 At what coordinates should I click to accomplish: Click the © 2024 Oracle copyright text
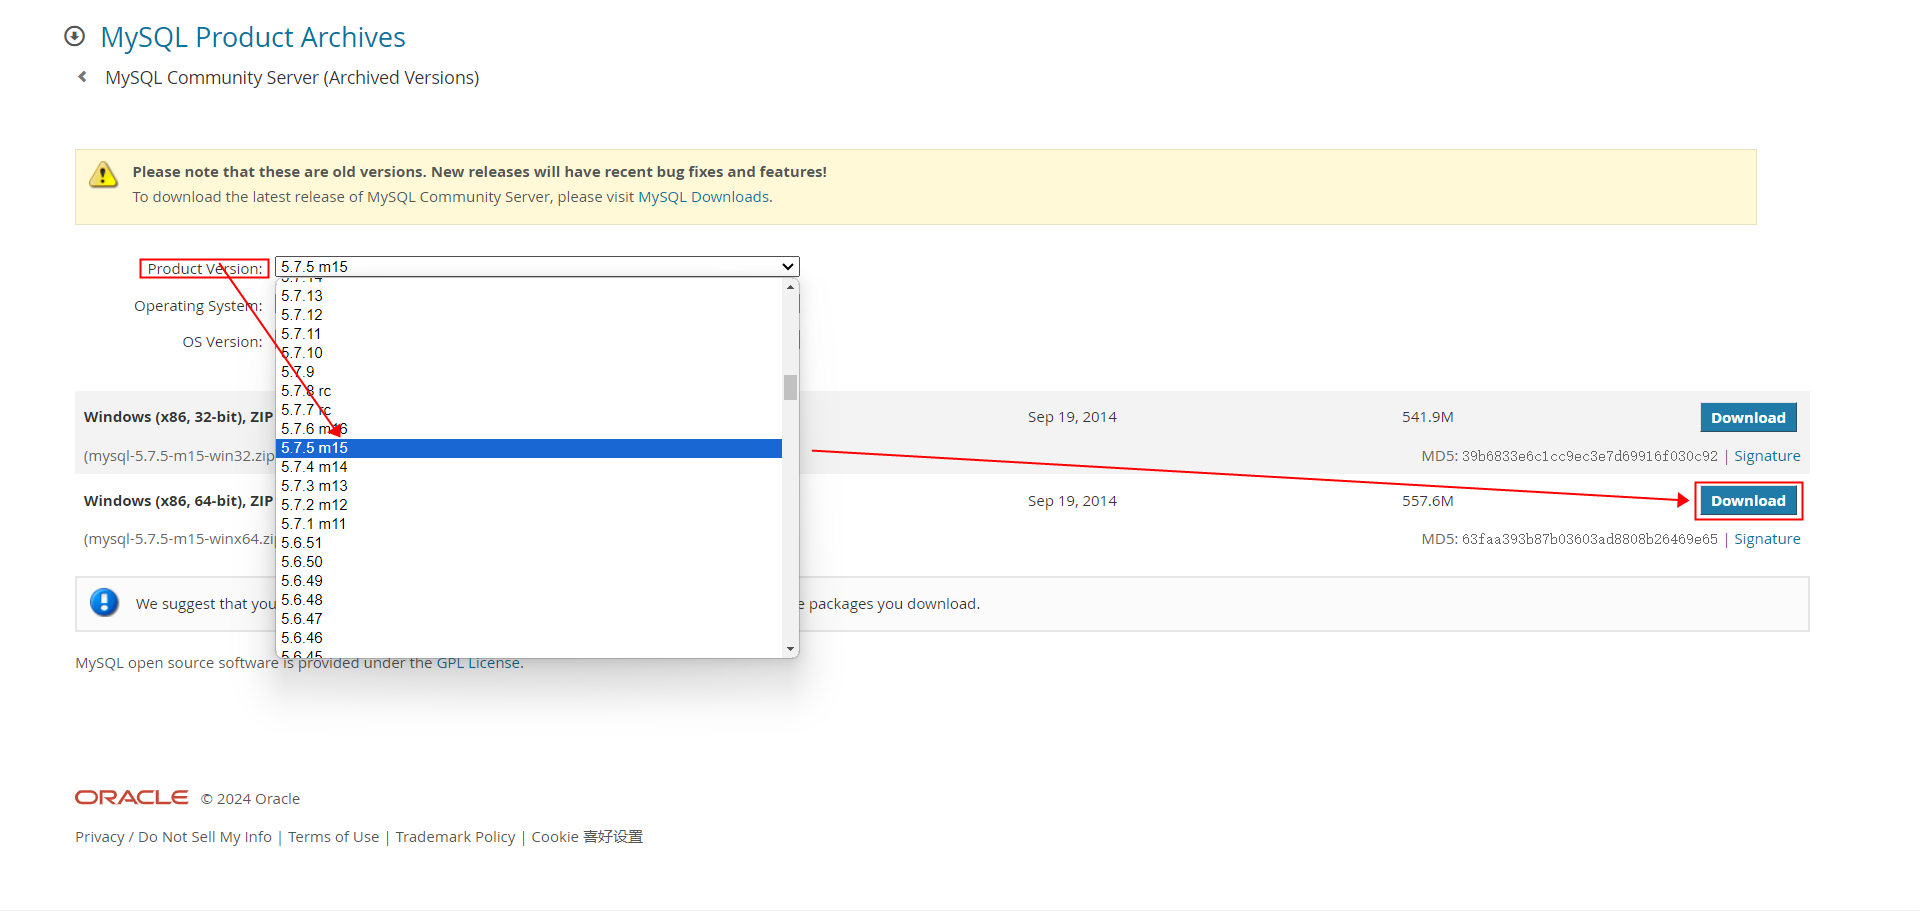coord(250,799)
